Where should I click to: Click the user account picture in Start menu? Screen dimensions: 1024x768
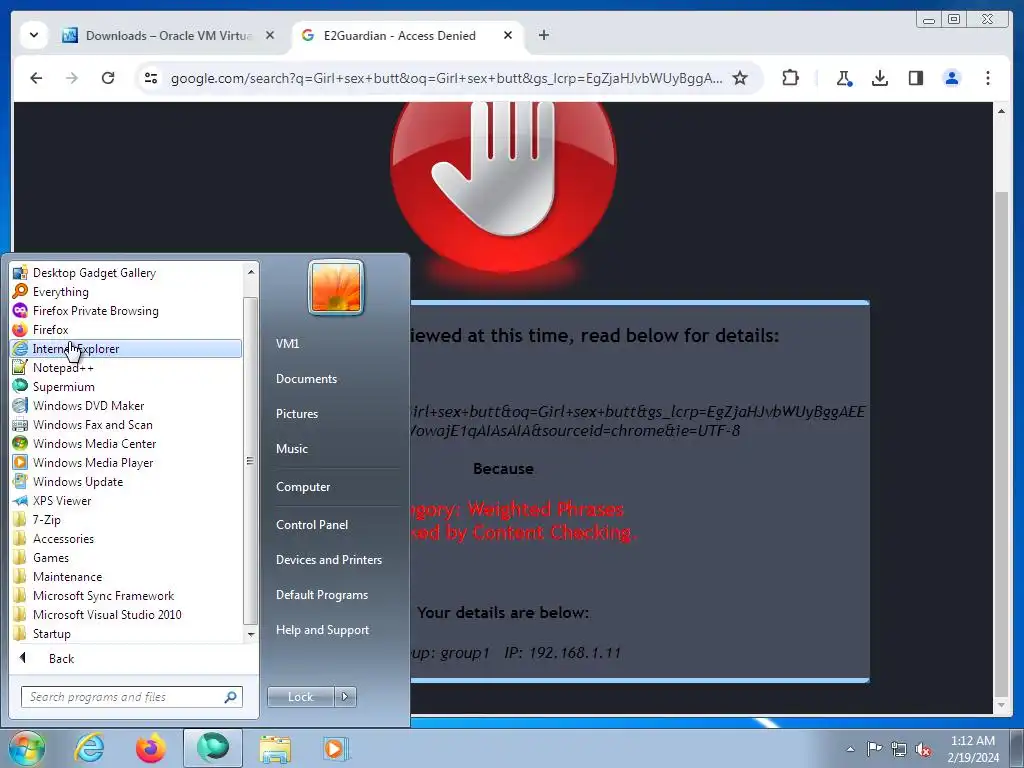(336, 287)
